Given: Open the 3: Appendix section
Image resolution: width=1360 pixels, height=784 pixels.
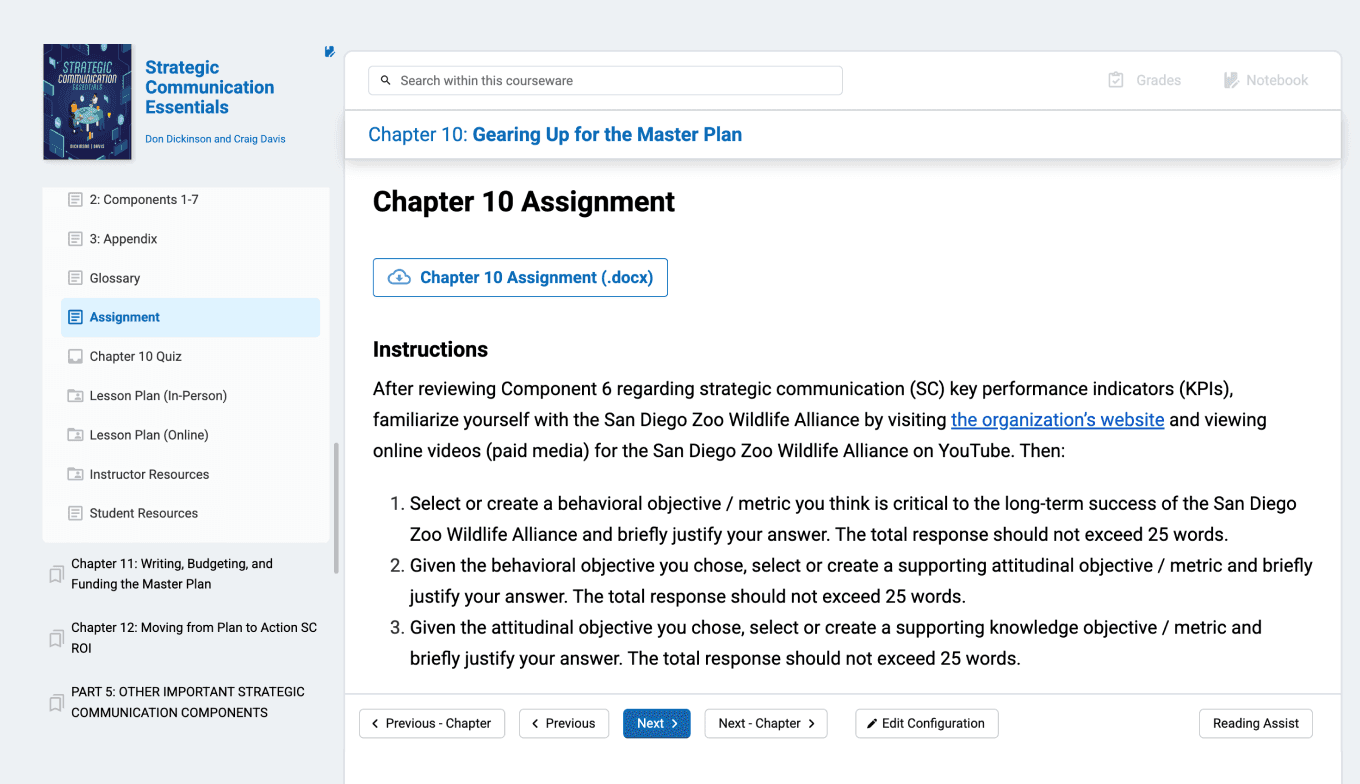Looking at the screenshot, I should (123, 239).
